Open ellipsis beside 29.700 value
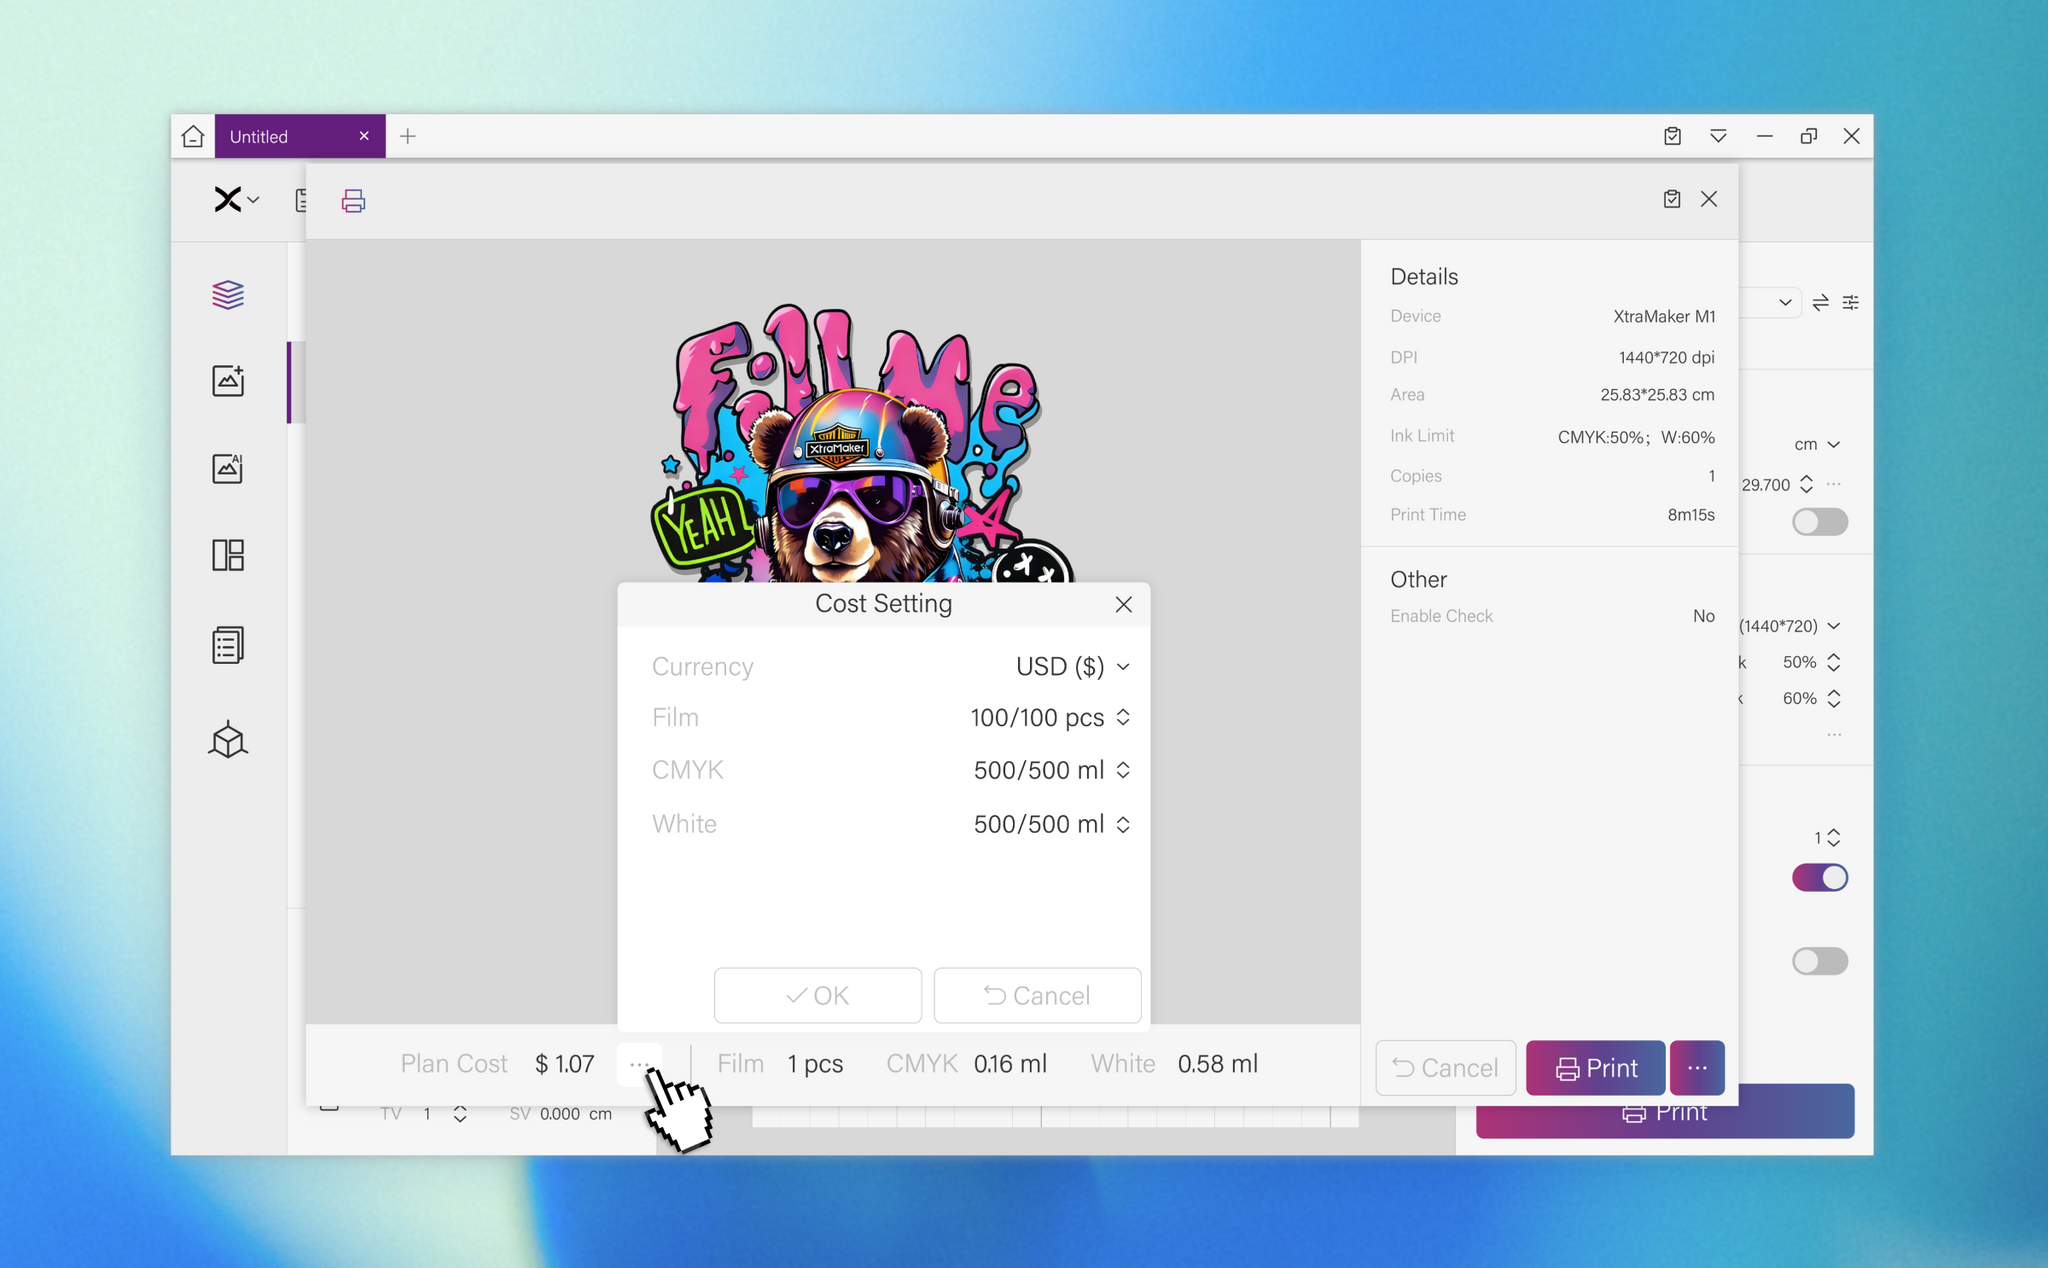The height and width of the screenshot is (1268, 2048). pos(1834,484)
